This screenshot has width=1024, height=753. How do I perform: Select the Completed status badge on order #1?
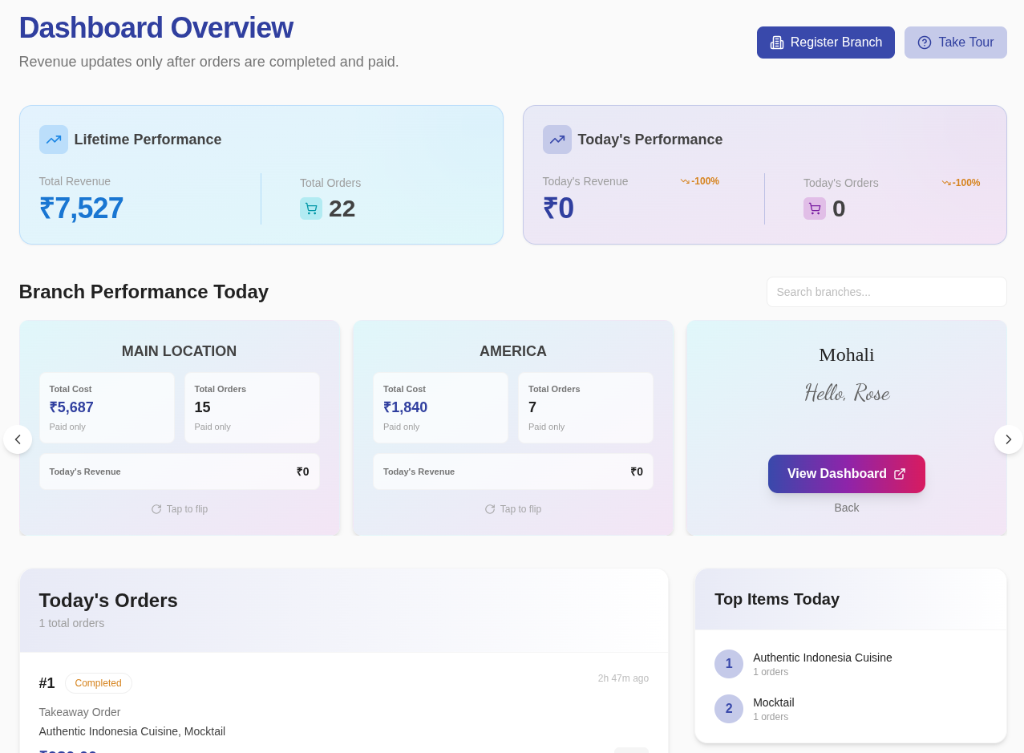pos(98,683)
